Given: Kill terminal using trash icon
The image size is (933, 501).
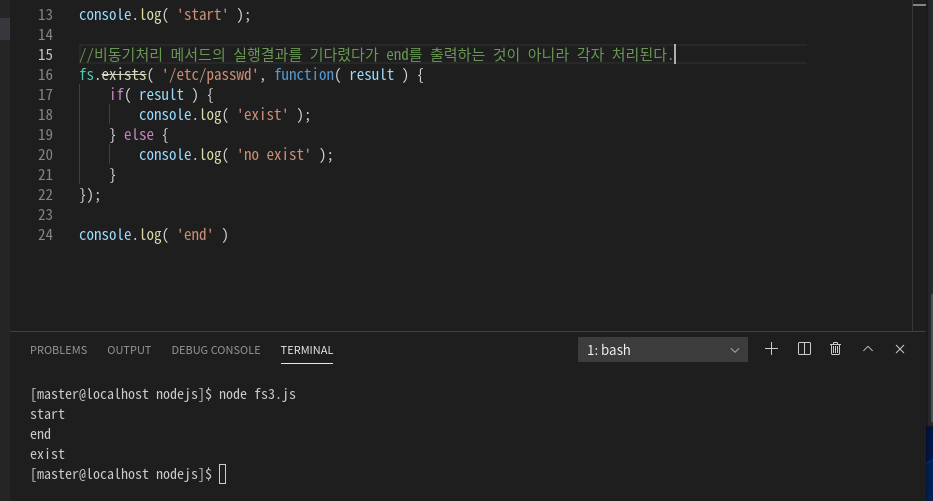Looking at the screenshot, I should [835, 349].
